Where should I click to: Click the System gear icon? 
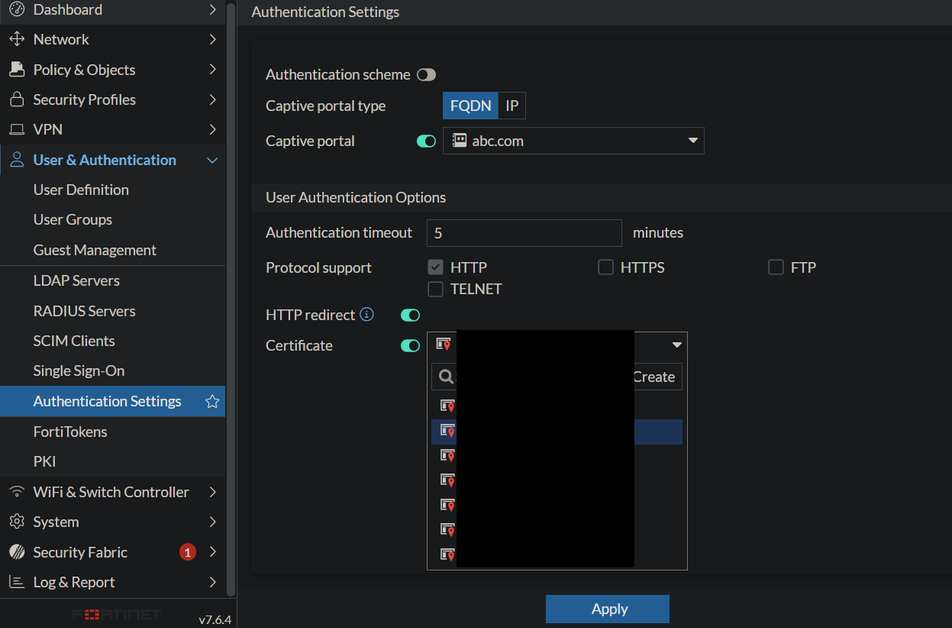(x=17, y=522)
